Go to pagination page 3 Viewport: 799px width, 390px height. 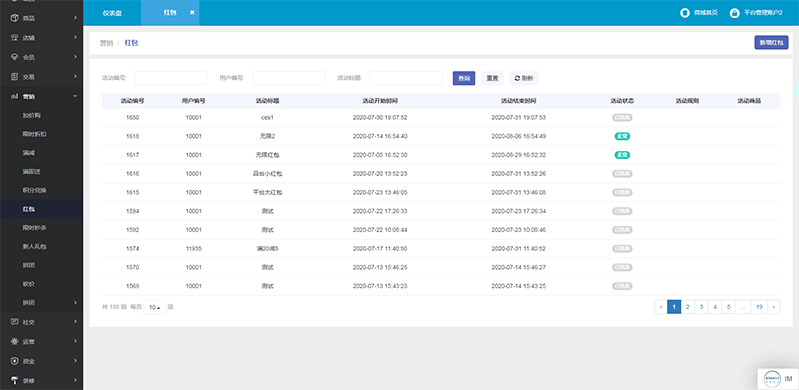click(x=701, y=307)
